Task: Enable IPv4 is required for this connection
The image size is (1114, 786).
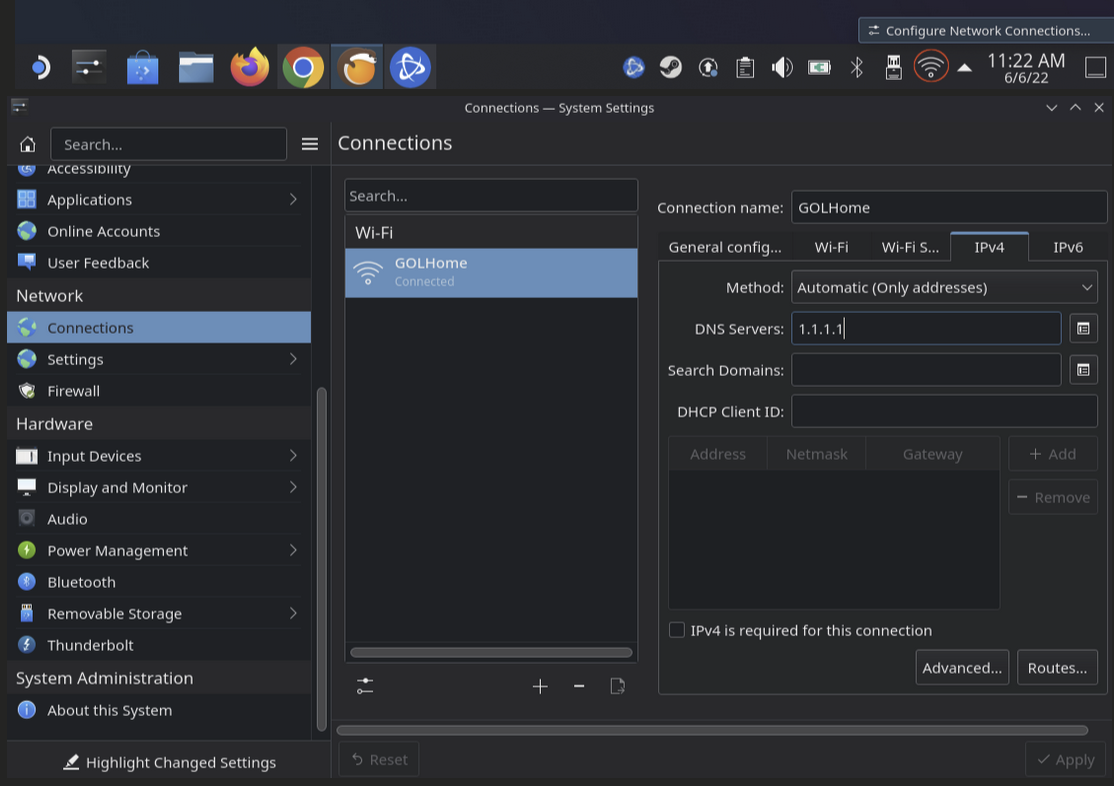Action: pos(677,630)
